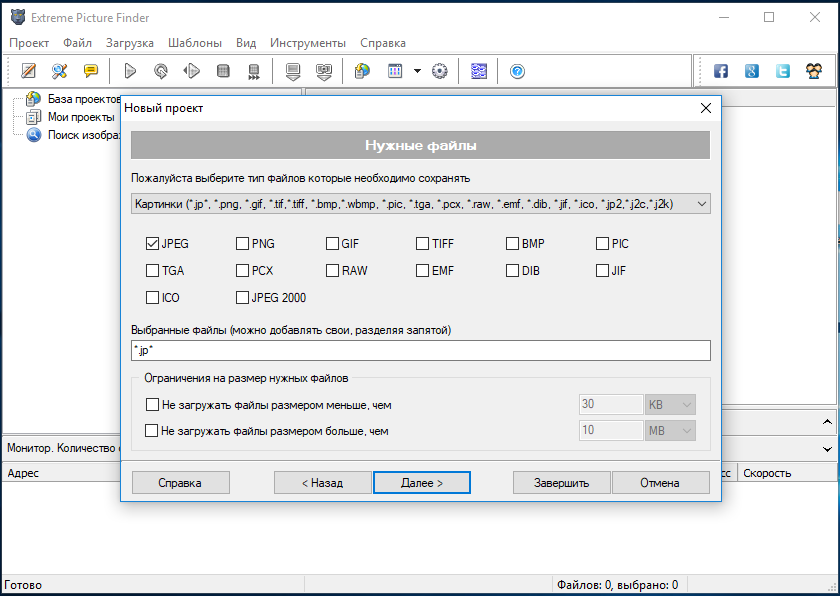This screenshot has width=840, height=596.
Task: Click the maximum size field showing 10
Action: click(x=611, y=431)
